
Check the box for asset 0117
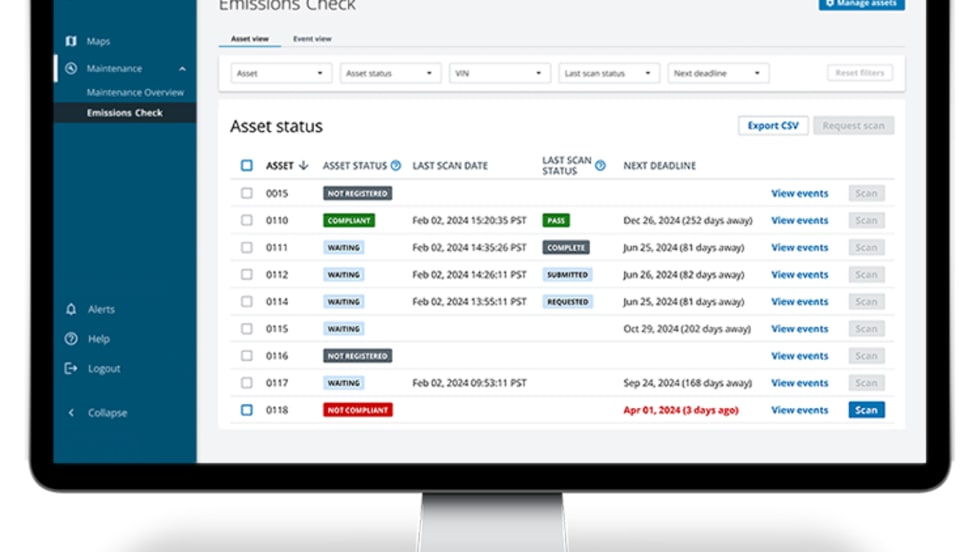click(x=247, y=383)
